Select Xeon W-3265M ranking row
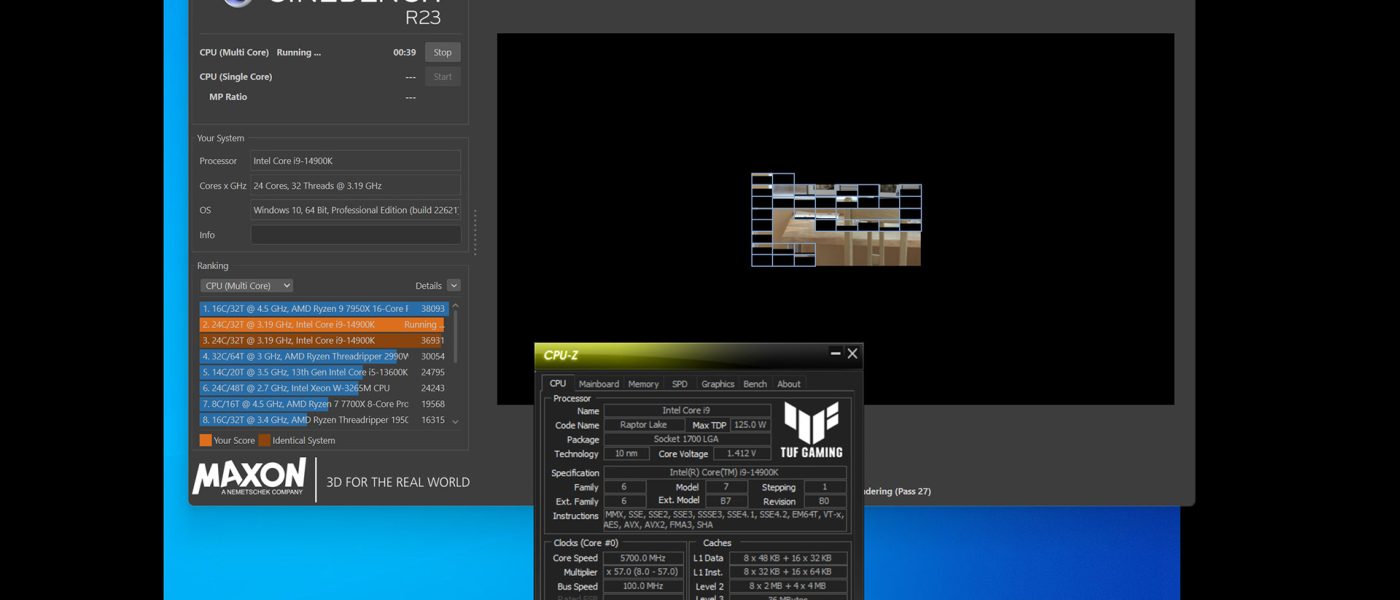 (323, 388)
